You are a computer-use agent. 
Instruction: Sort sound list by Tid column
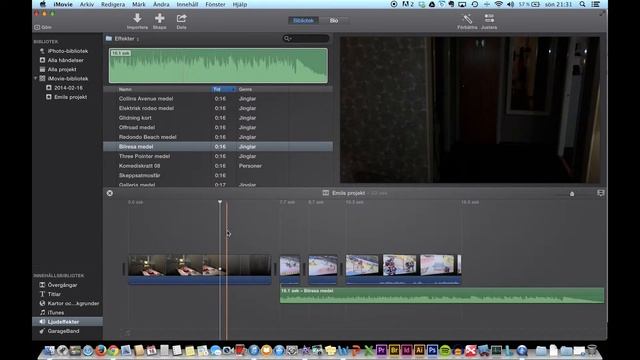point(223,89)
